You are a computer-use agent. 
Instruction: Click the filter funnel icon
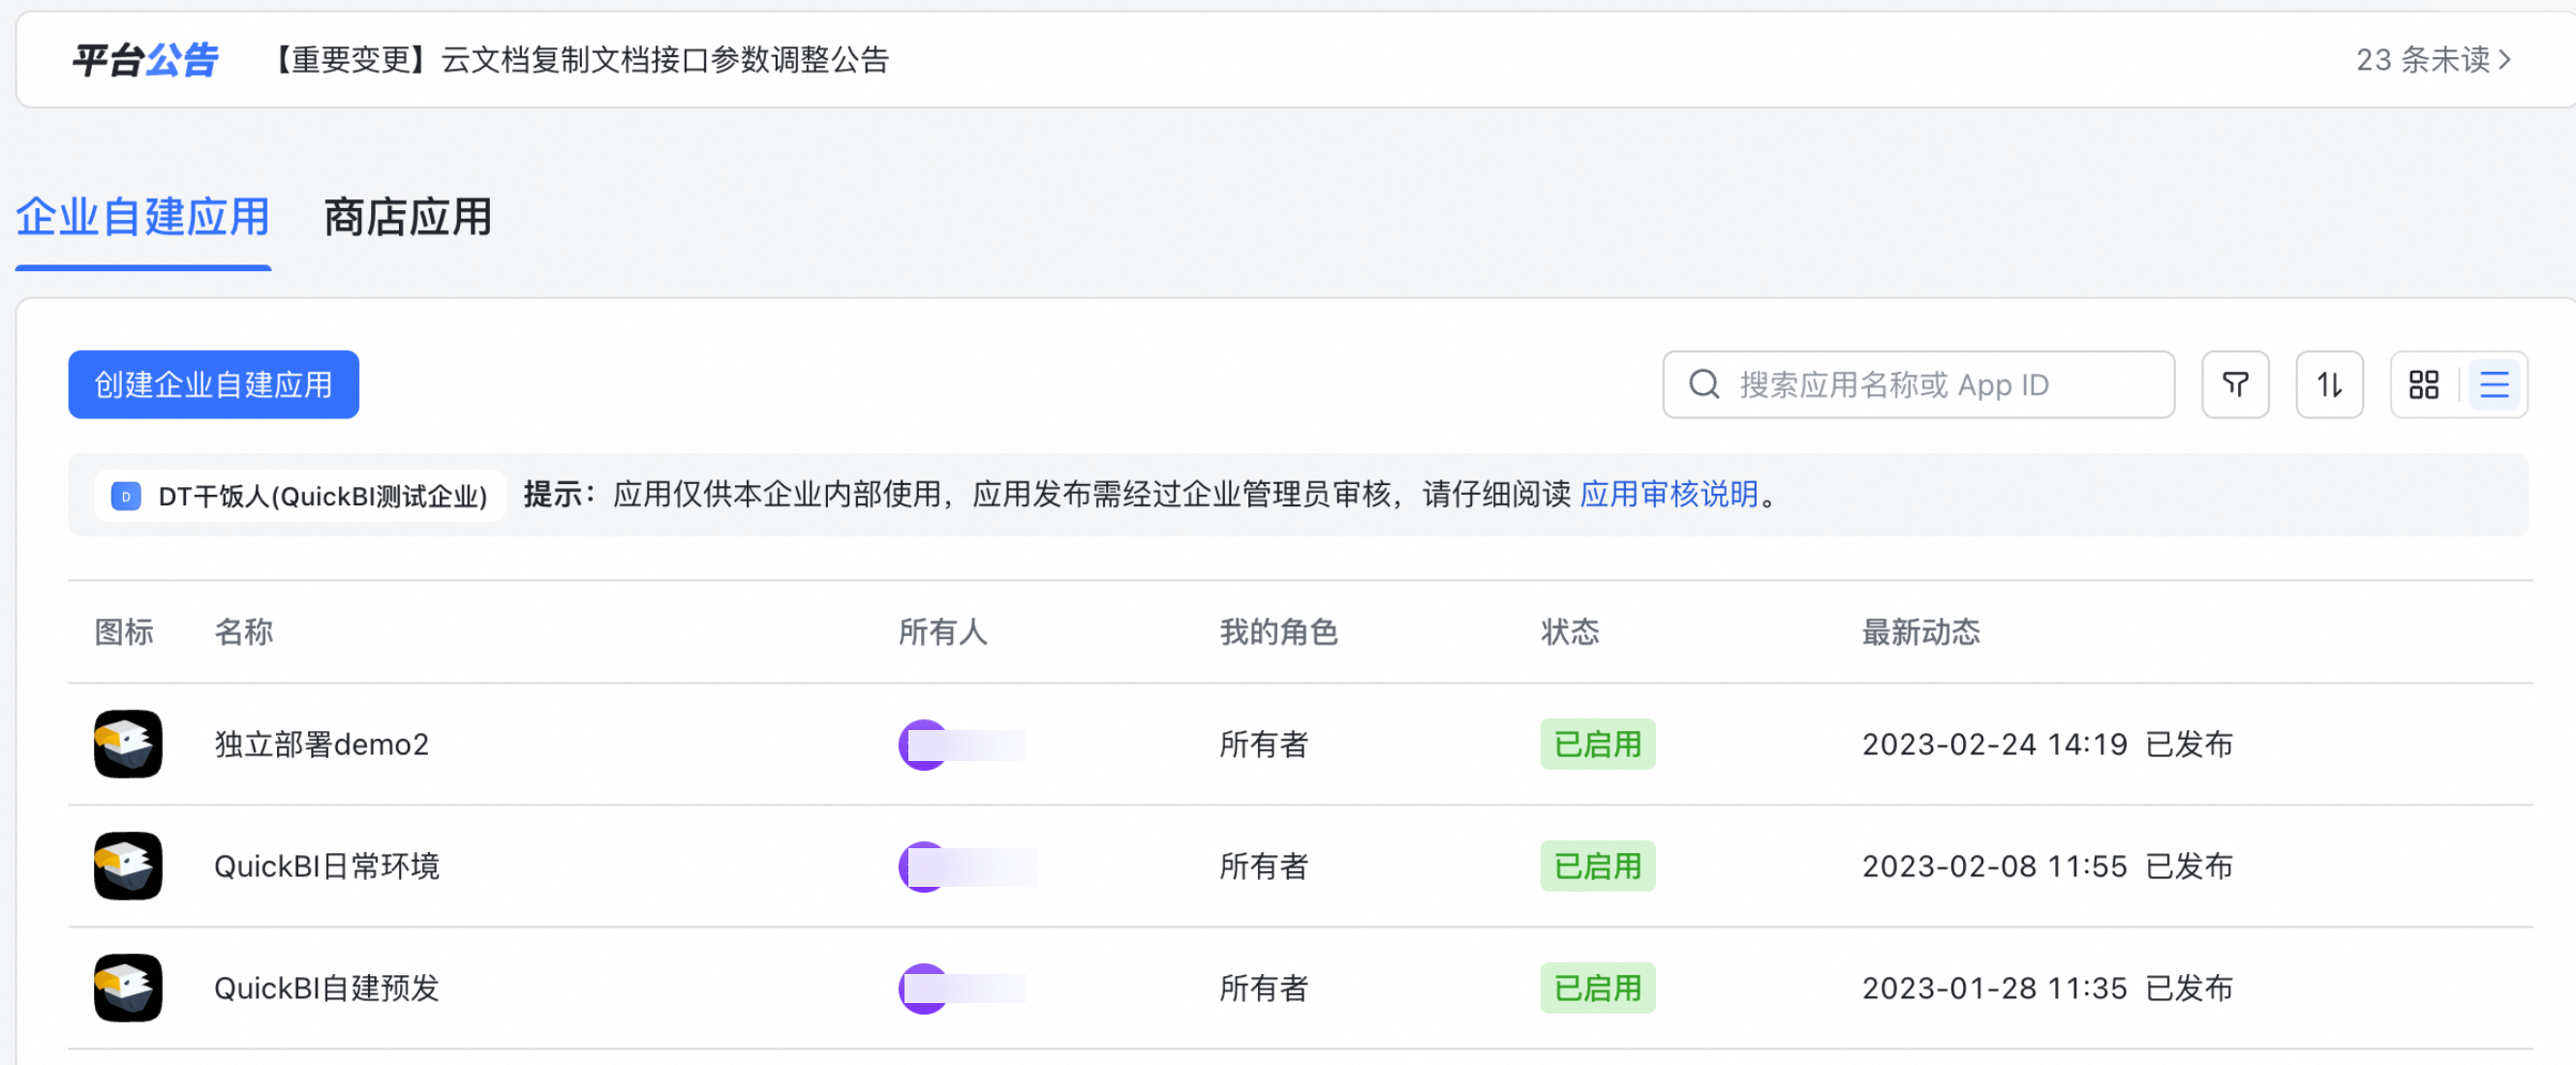point(2235,384)
